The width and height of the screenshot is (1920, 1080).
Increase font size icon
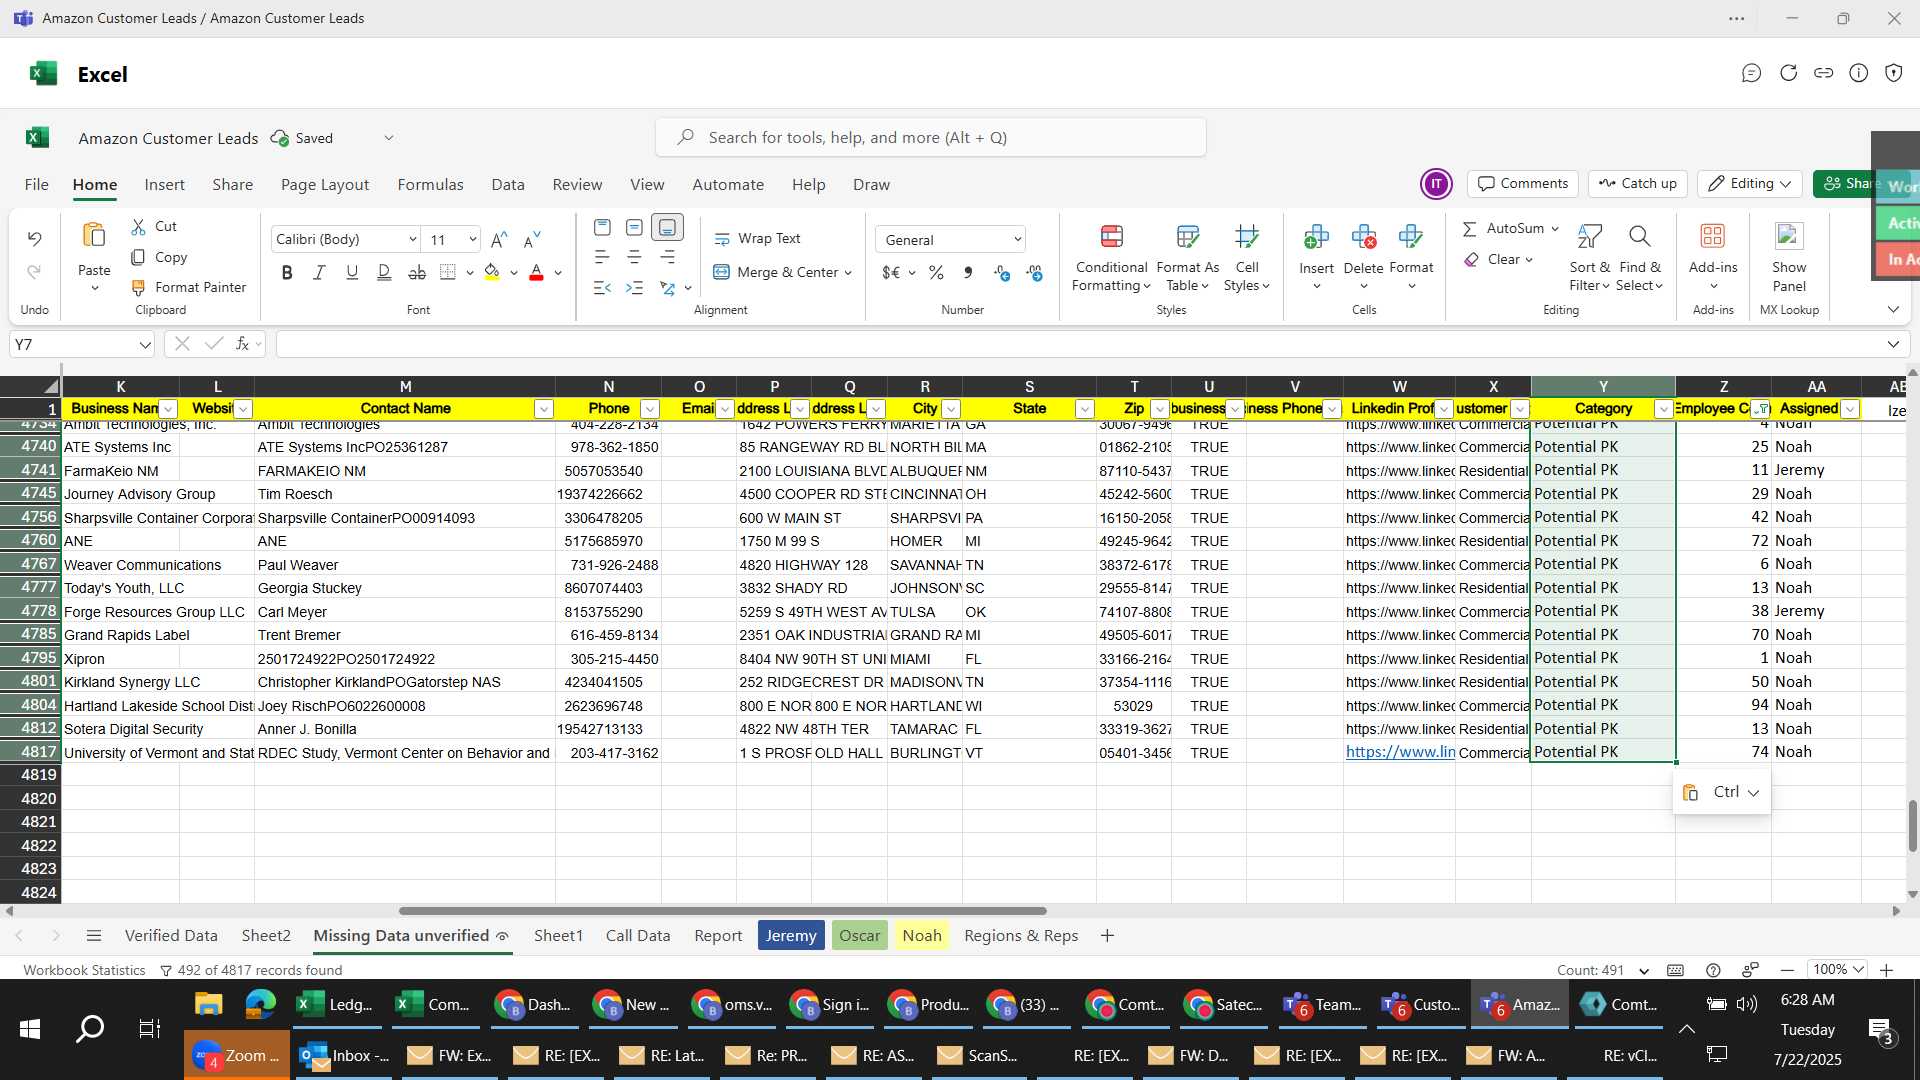[499, 239]
